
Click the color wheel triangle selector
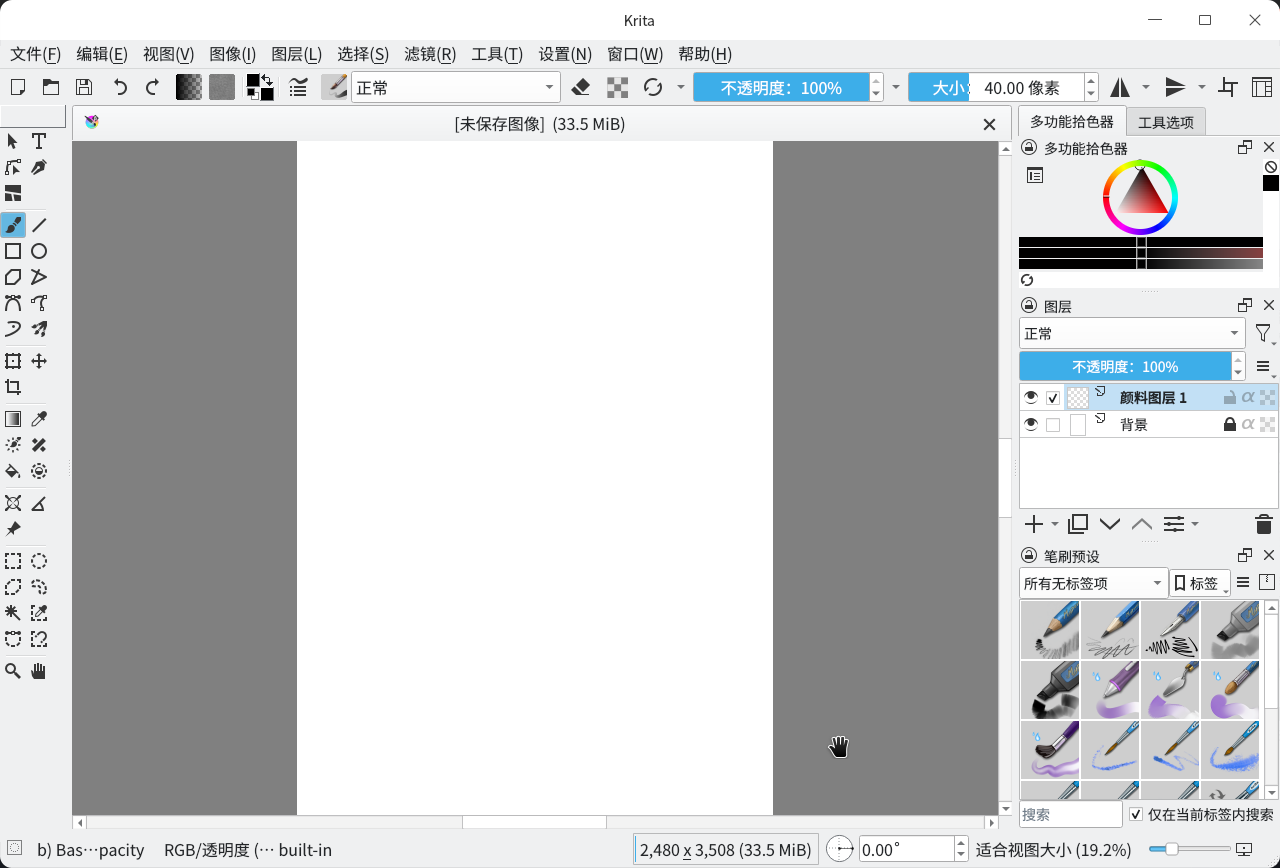(1140, 197)
